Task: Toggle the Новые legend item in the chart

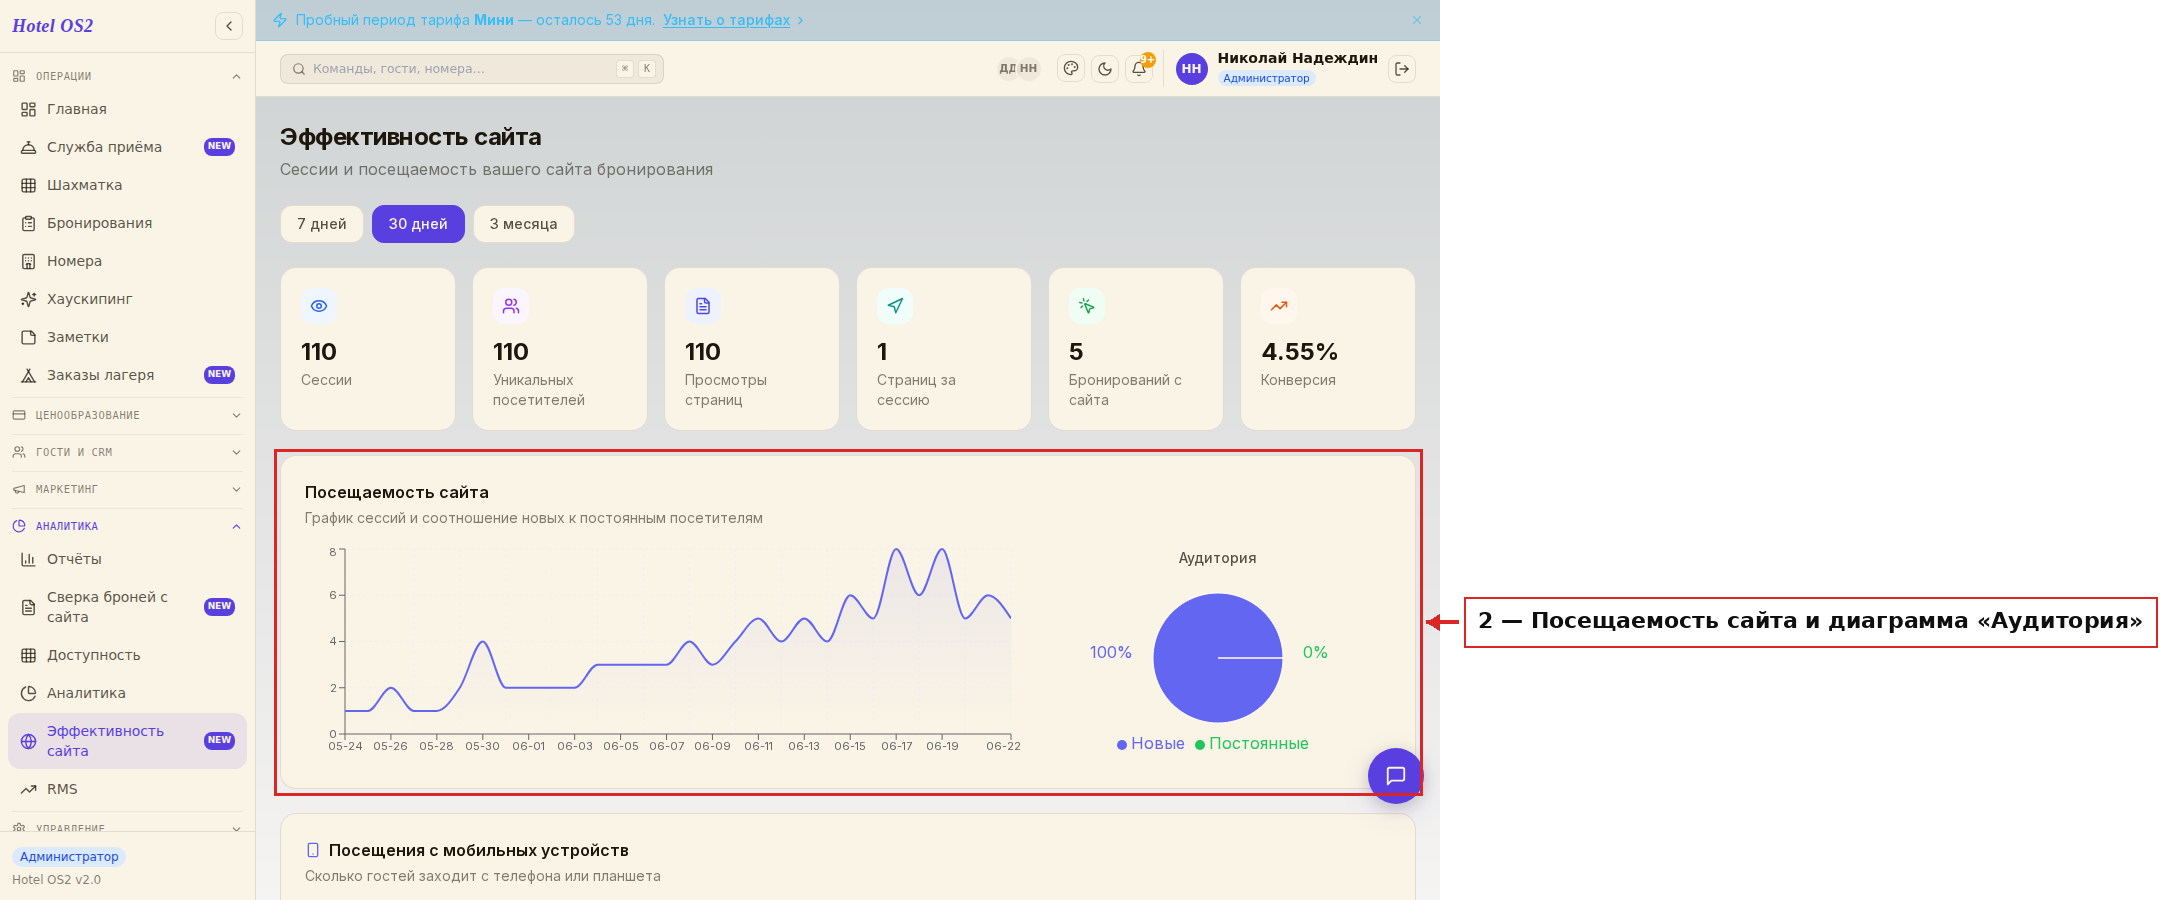Action: pos(1150,744)
